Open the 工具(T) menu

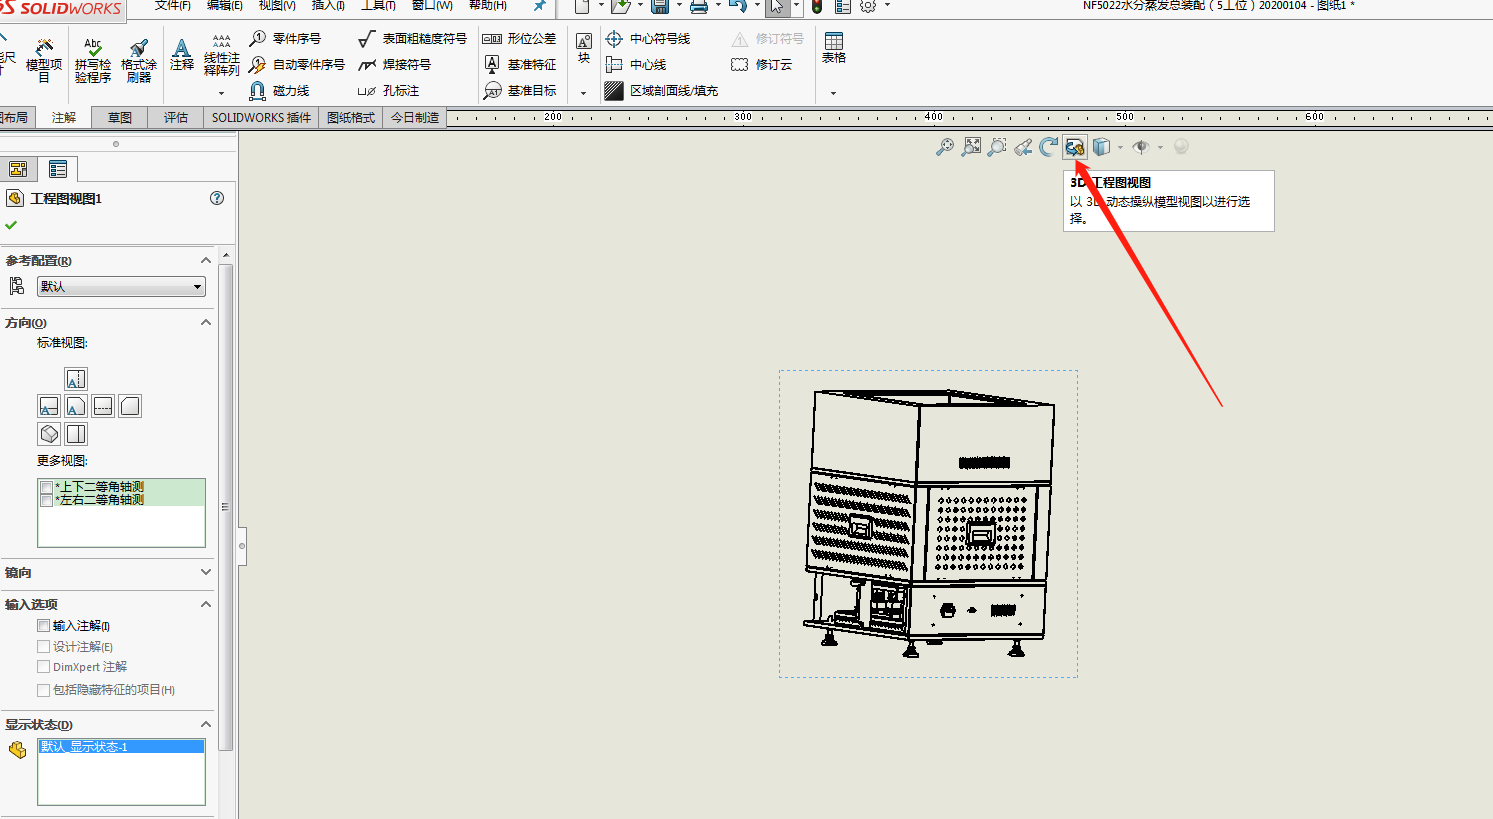378,5
